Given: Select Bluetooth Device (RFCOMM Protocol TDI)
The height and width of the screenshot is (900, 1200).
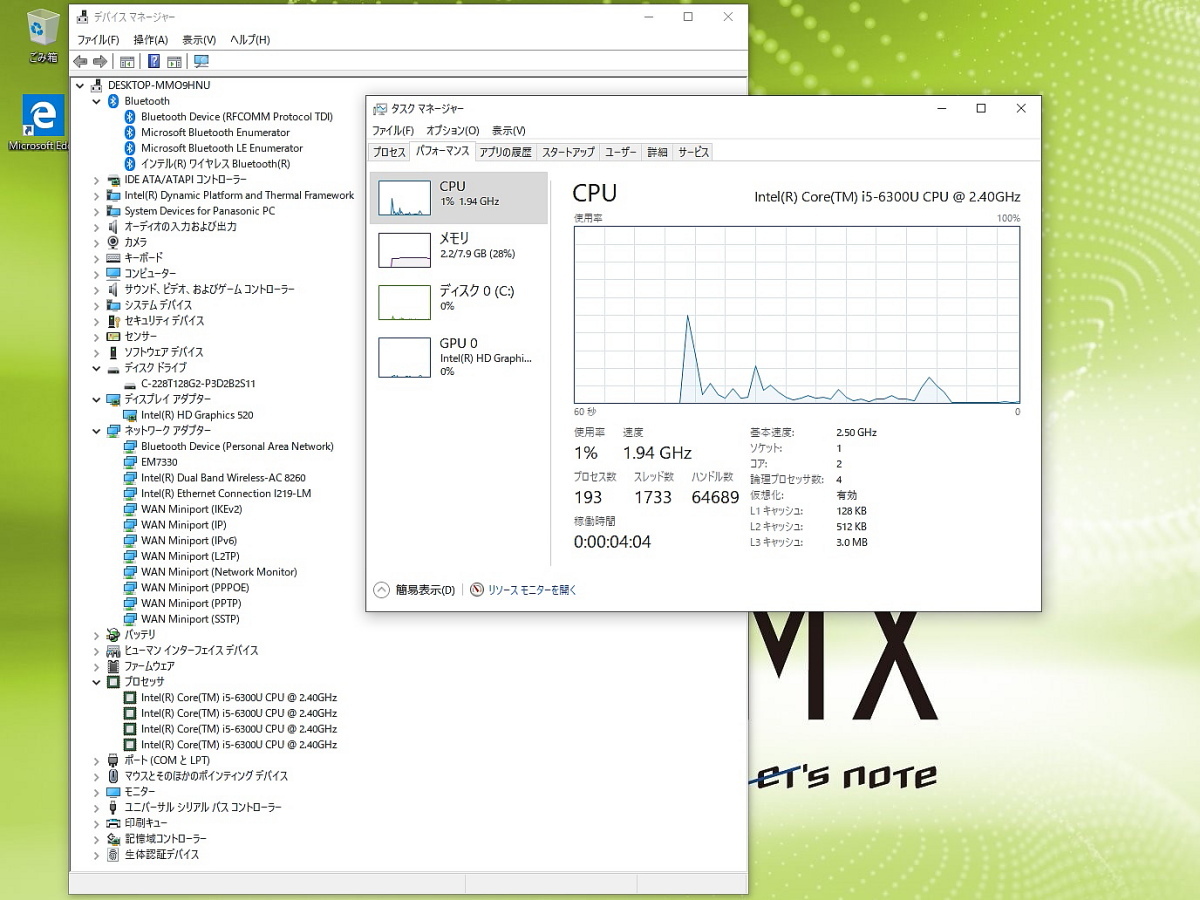Looking at the screenshot, I should 237,117.
